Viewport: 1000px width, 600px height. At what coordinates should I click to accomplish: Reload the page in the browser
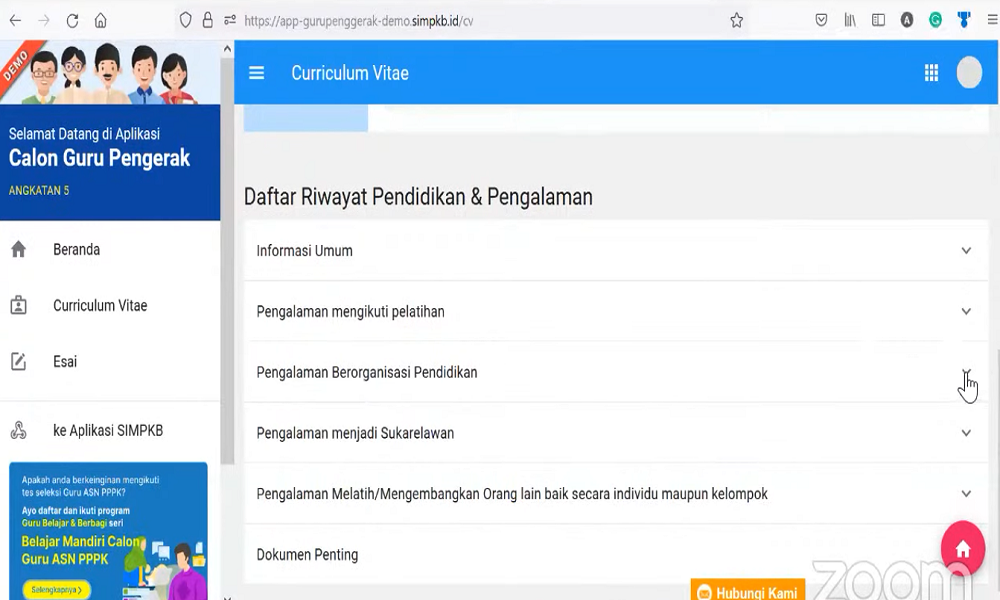(72, 20)
